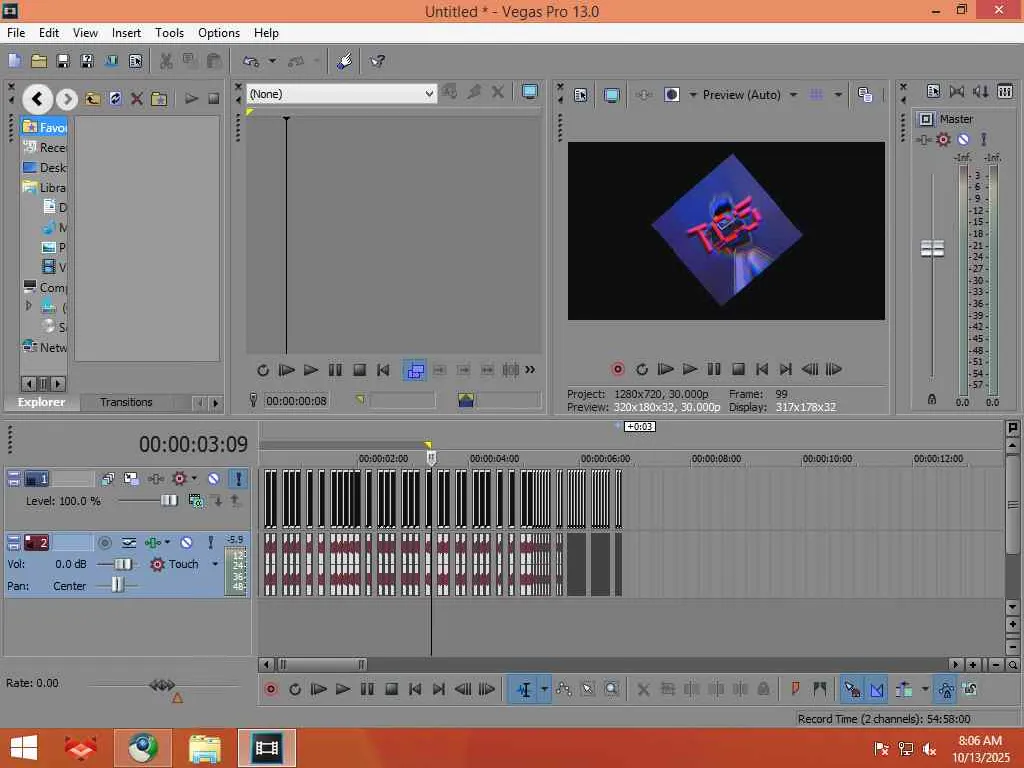Click the Split Screen View icon in the preview
This screenshot has height=768, width=1024.
point(671,95)
